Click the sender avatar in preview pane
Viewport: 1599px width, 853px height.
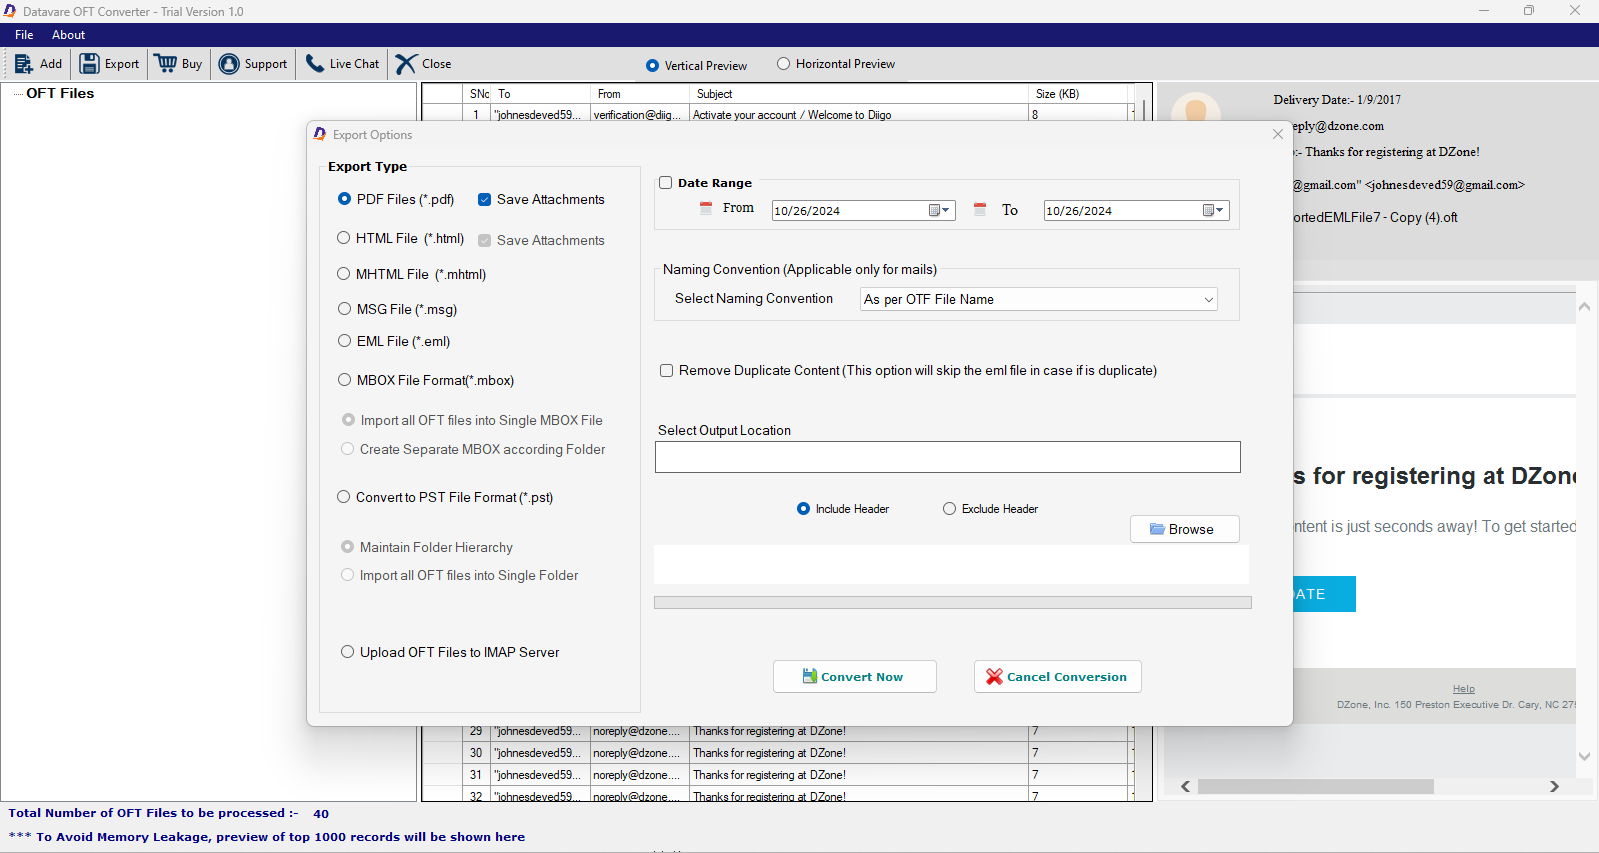1195,107
